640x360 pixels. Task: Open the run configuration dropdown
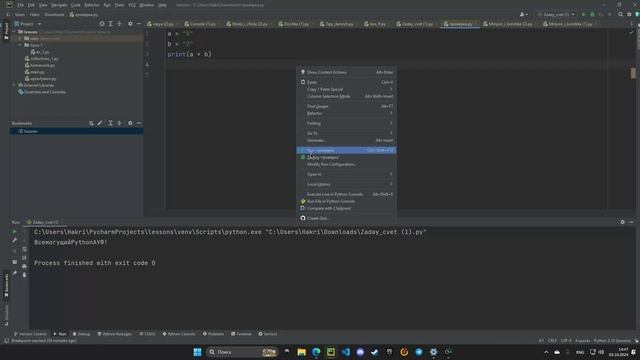(x=556, y=14)
